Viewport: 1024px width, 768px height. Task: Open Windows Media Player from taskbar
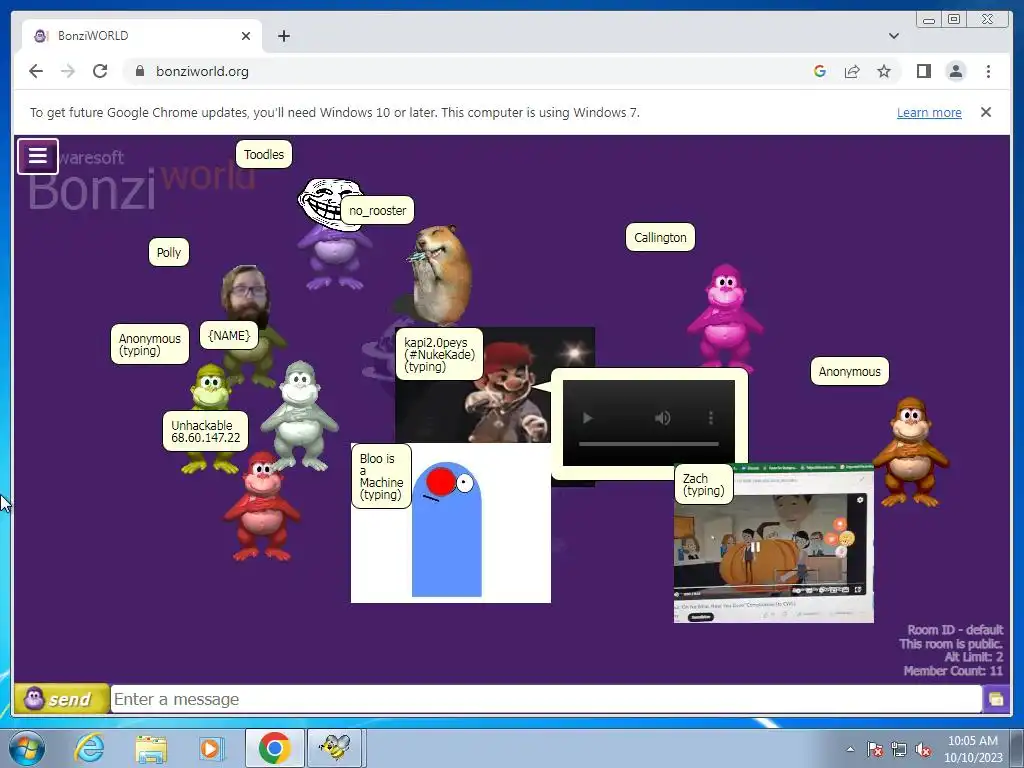click(x=210, y=748)
